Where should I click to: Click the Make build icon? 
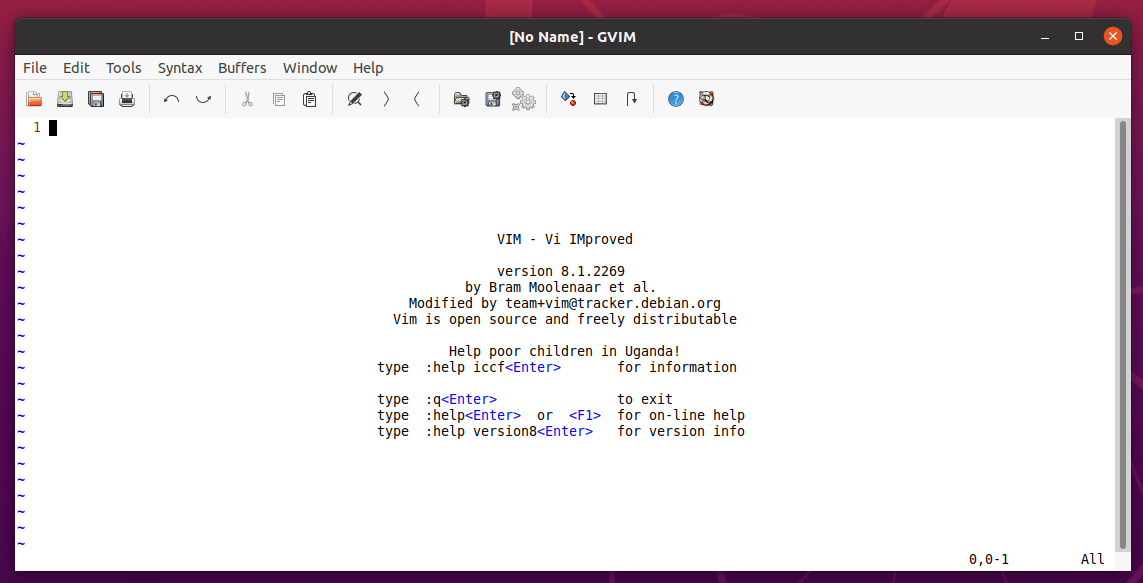(569, 98)
